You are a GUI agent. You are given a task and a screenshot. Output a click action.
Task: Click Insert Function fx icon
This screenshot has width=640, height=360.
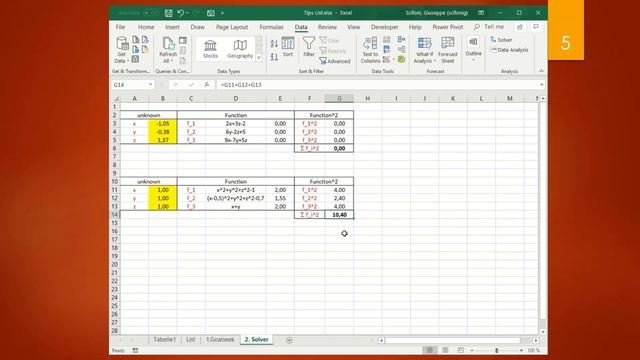207,84
